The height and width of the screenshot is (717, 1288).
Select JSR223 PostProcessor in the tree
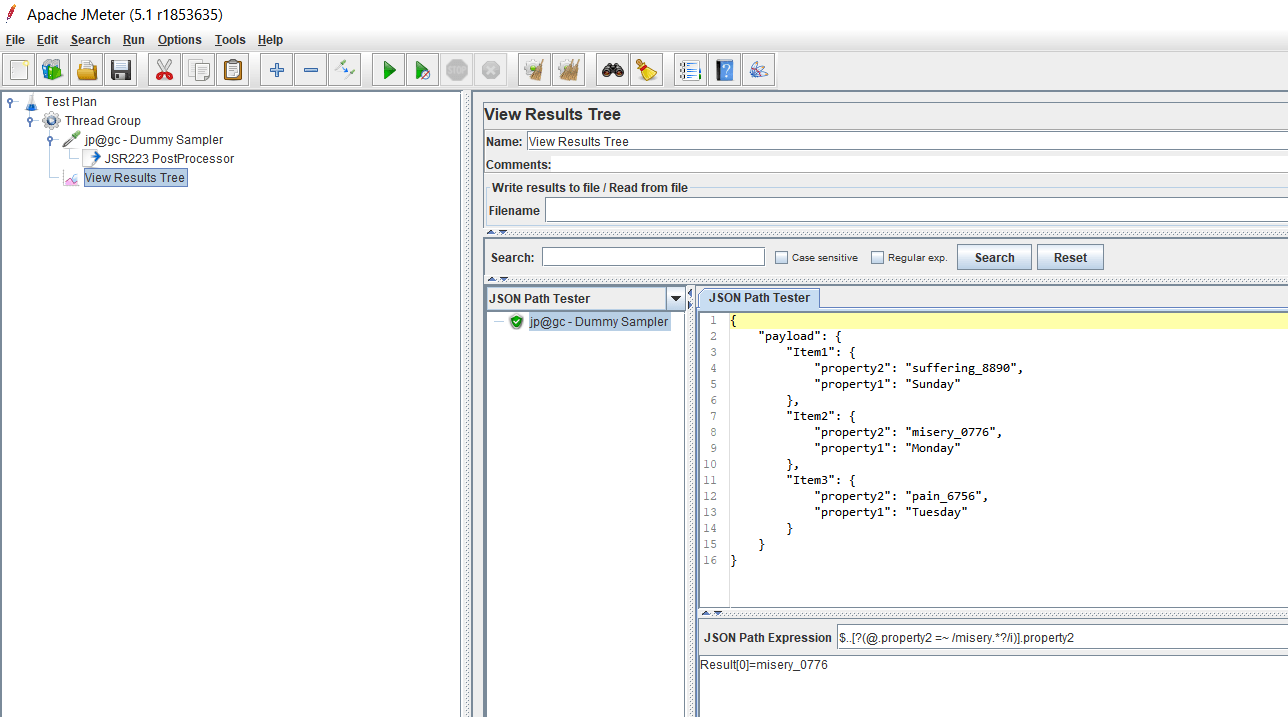pos(169,159)
